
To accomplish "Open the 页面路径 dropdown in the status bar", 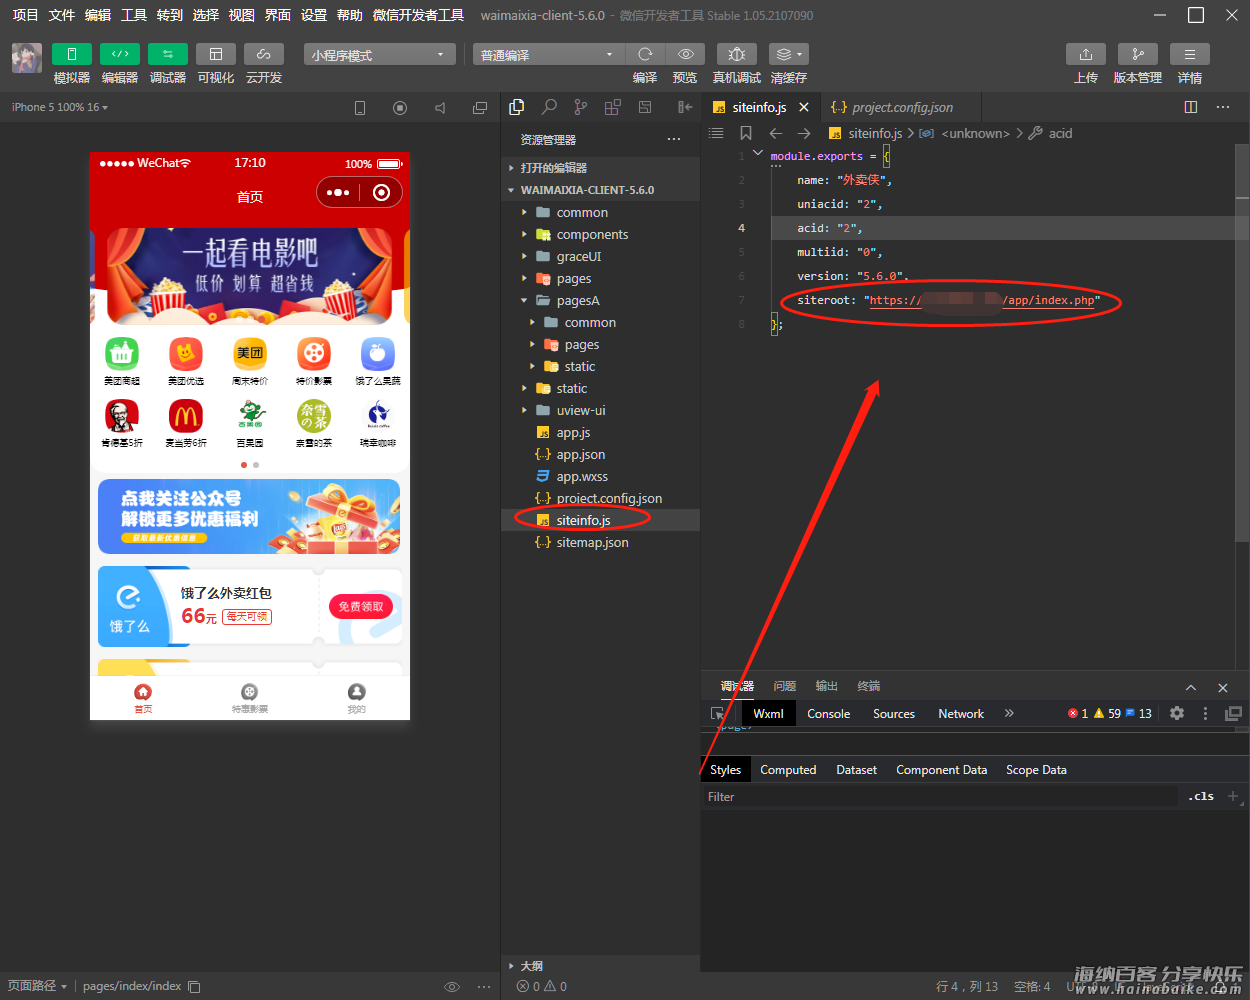I will click(x=38, y=986).
